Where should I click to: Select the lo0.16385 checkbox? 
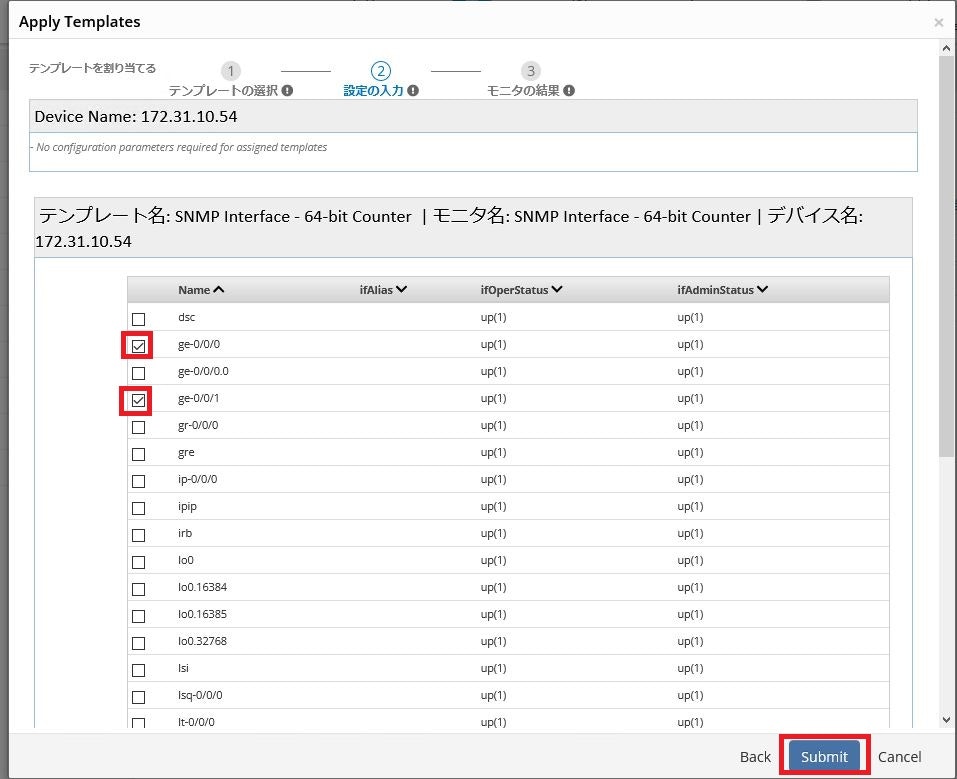(x=139, y=616)
